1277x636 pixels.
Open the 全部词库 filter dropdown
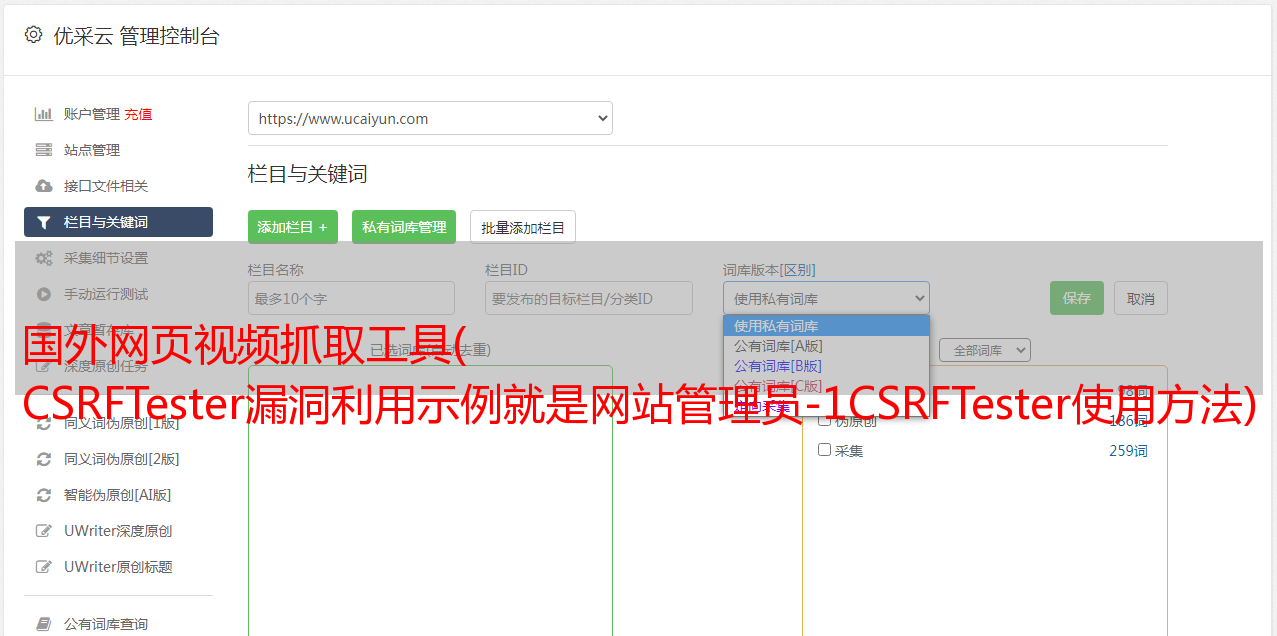point(985,350)
